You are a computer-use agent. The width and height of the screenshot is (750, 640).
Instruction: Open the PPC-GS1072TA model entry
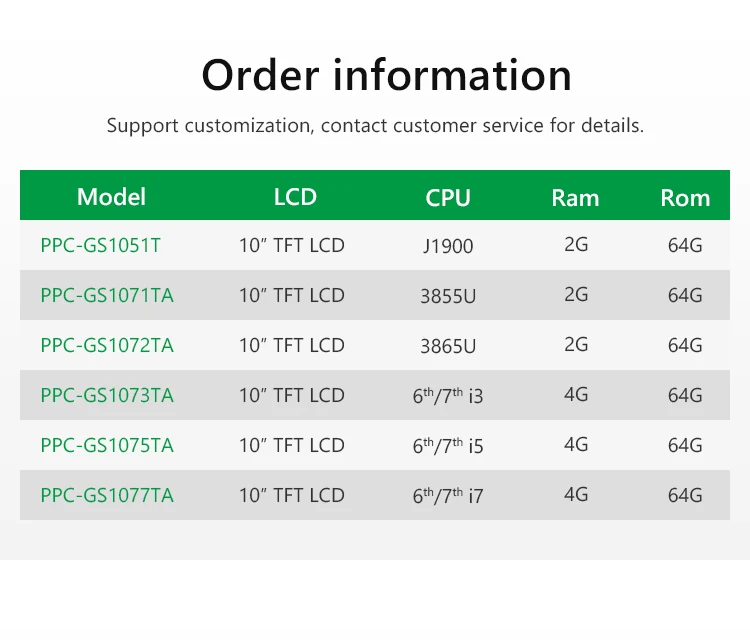click(107, 345)
